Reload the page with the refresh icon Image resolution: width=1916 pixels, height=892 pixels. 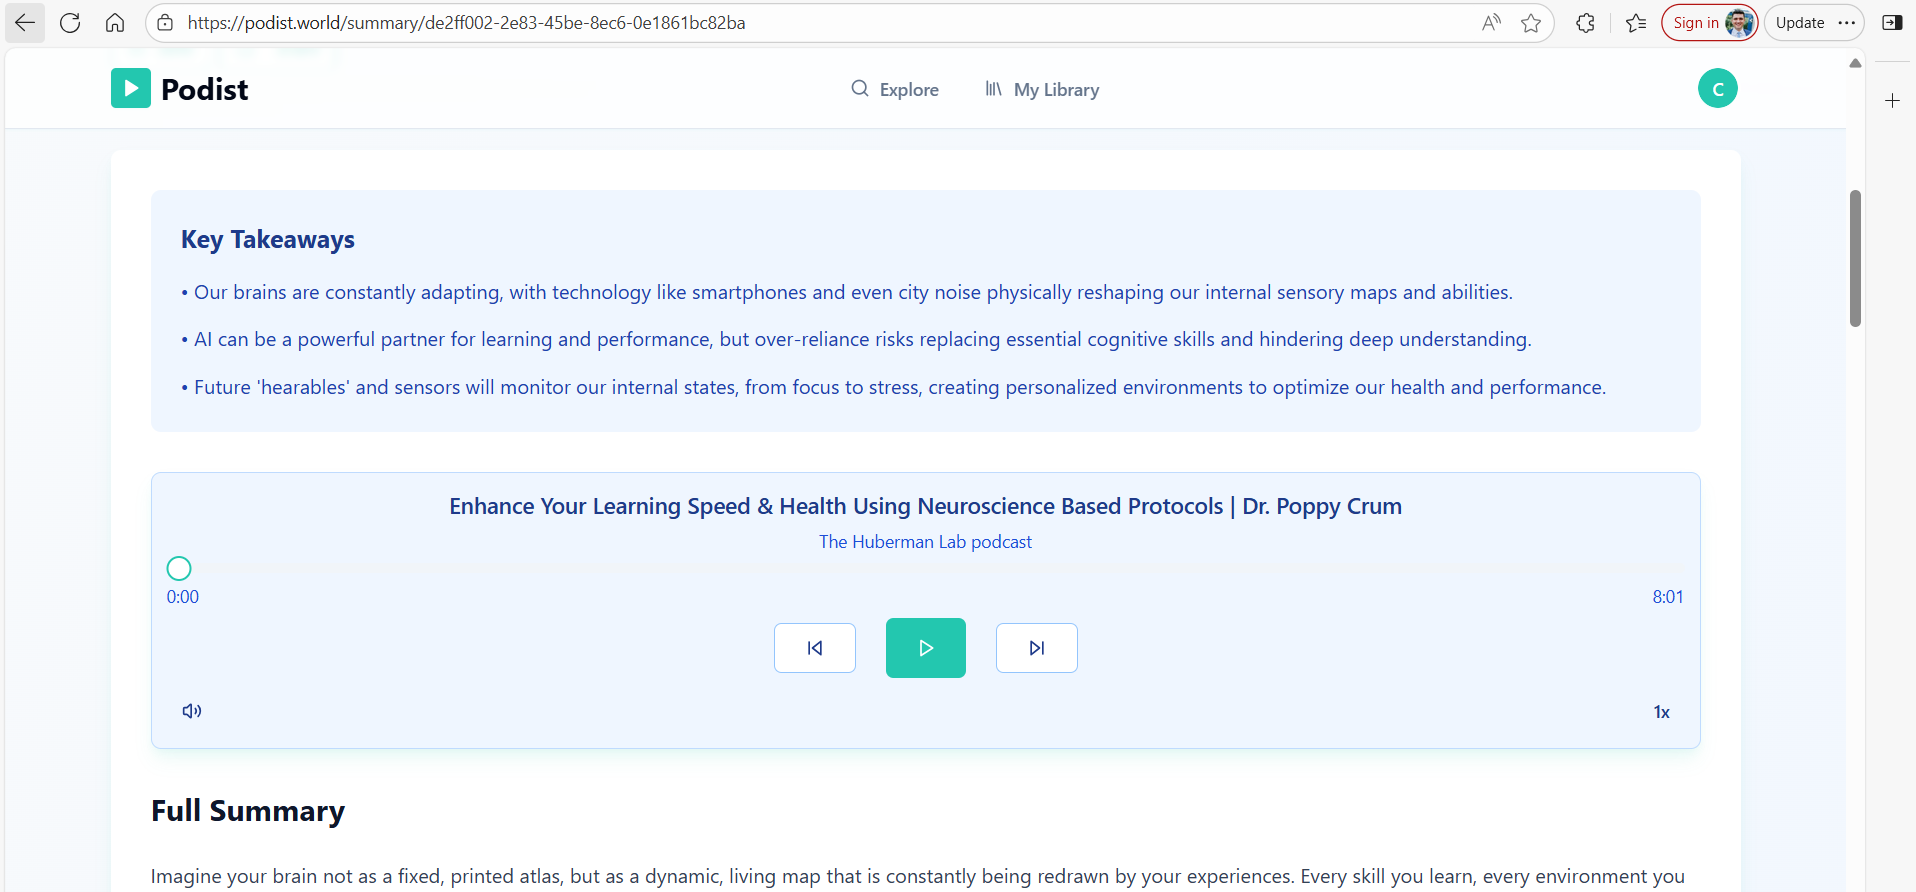[x=70, y=23]
